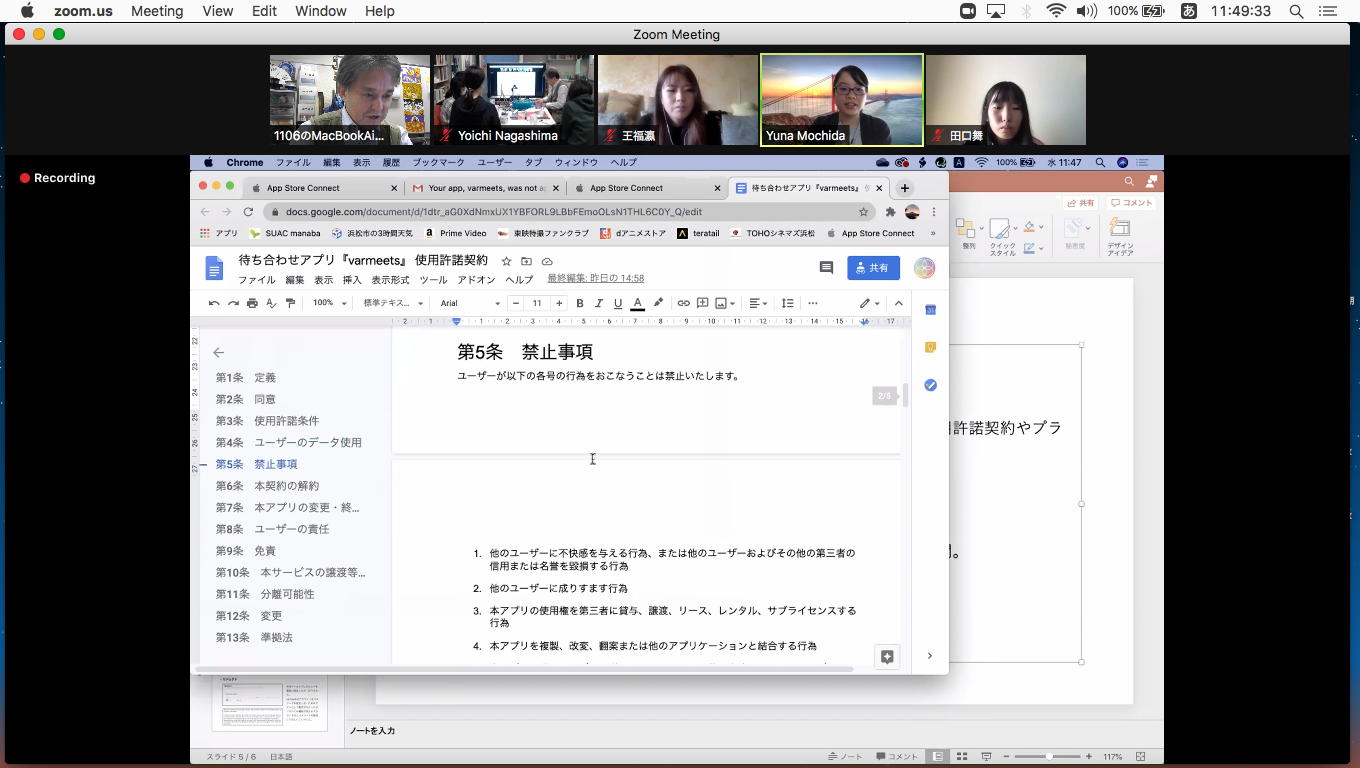The width and height of the screenshot is (1360, 768).
Task: Move the document with the folder icon
Action: pyautogui.click(x=526, y=261)
